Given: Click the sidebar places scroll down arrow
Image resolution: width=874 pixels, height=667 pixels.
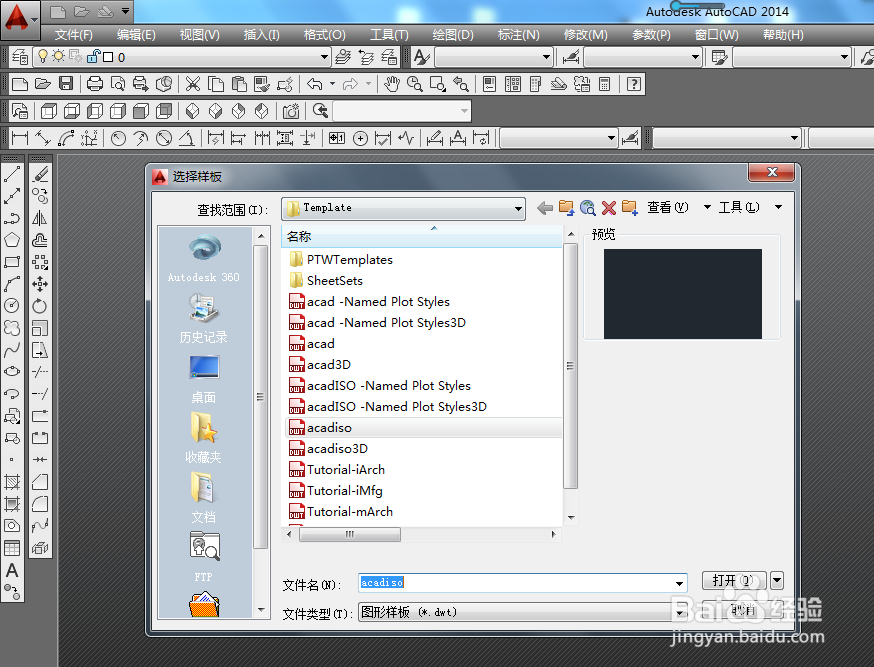Looking at the screenshot, I should tap(260, 610).
